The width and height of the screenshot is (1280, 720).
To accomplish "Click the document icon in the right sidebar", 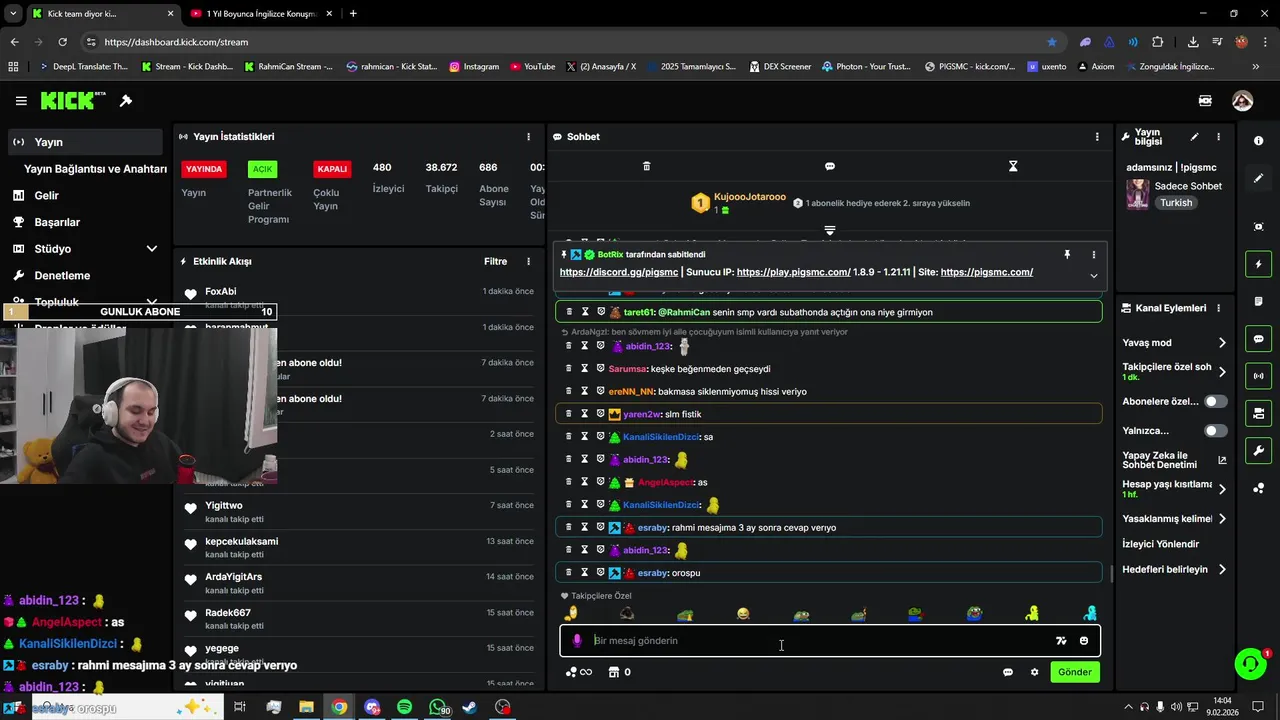I will point(1258,302).
